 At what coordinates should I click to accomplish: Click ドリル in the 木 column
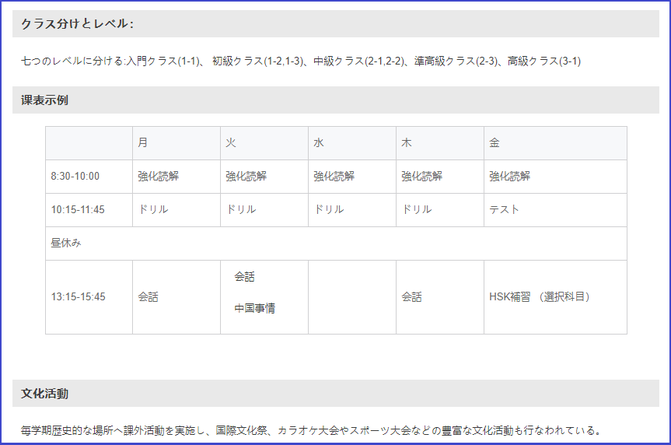coord(417,210)
